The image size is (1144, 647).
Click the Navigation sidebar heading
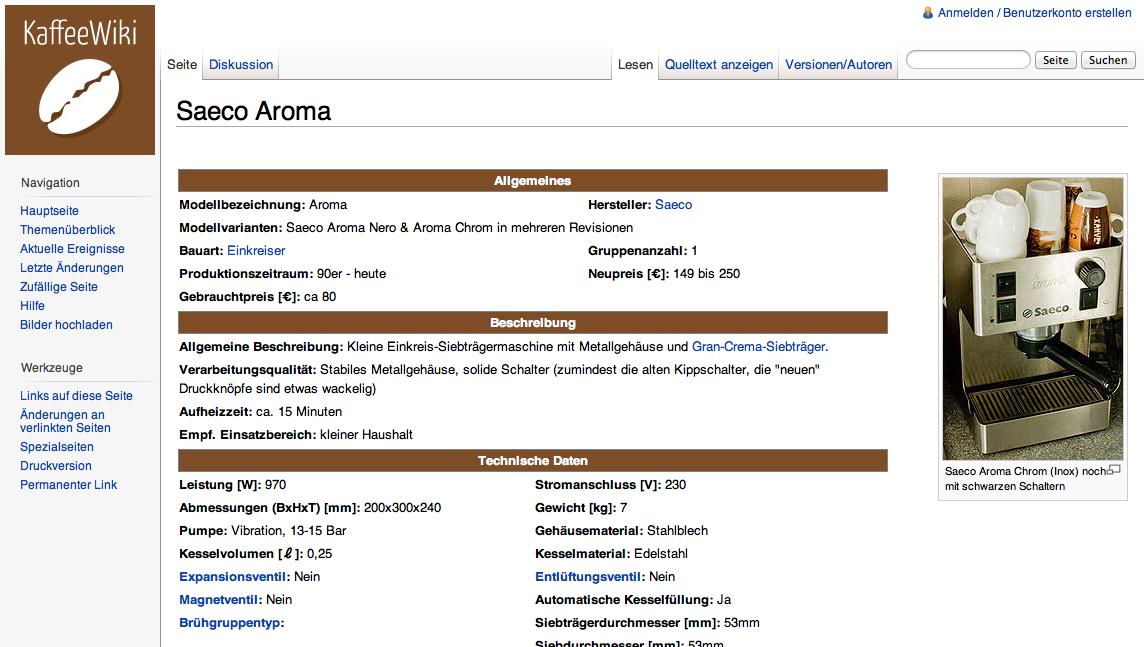point(50,183)
